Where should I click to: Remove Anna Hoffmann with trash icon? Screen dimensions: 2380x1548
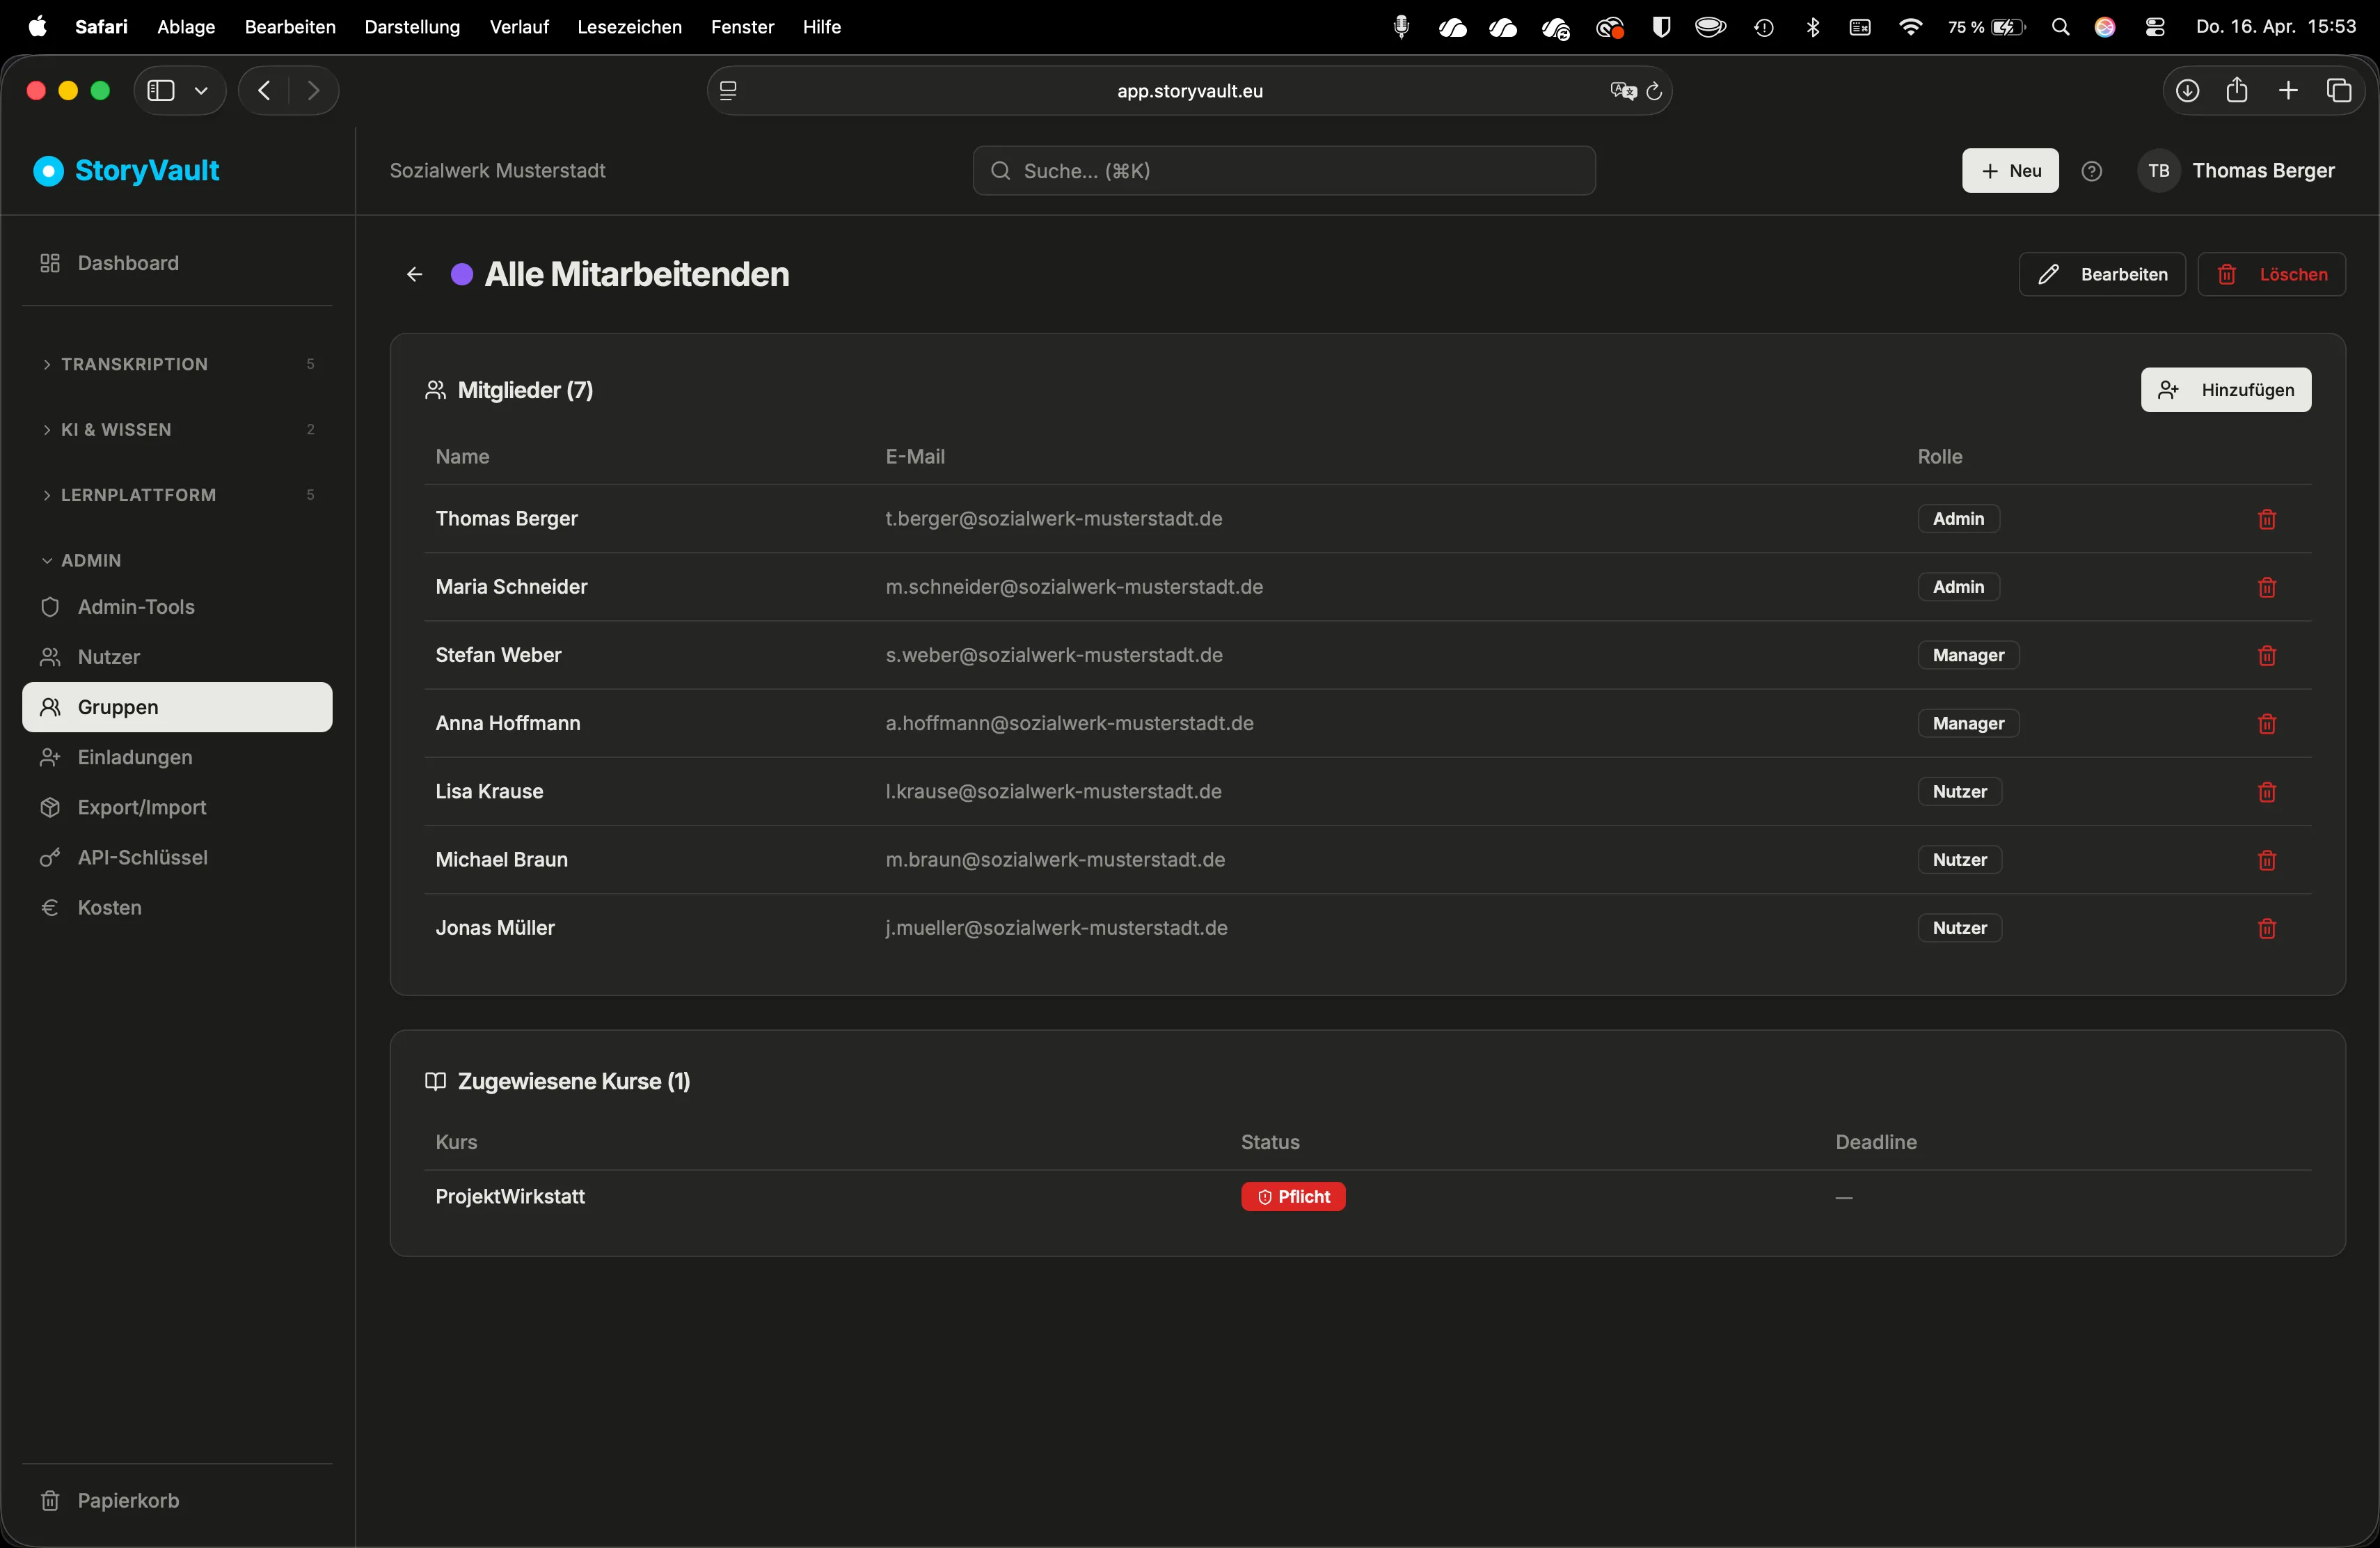(x=2267, y=723)
